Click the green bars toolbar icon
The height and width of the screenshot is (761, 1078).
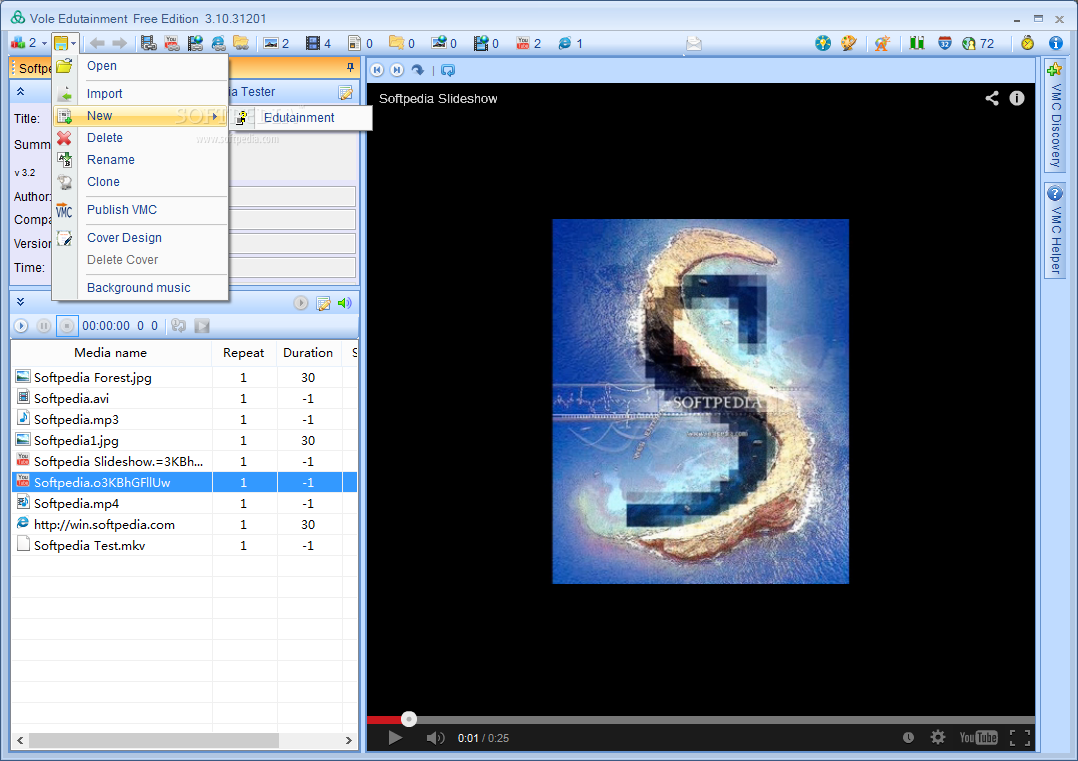(916, 43)
